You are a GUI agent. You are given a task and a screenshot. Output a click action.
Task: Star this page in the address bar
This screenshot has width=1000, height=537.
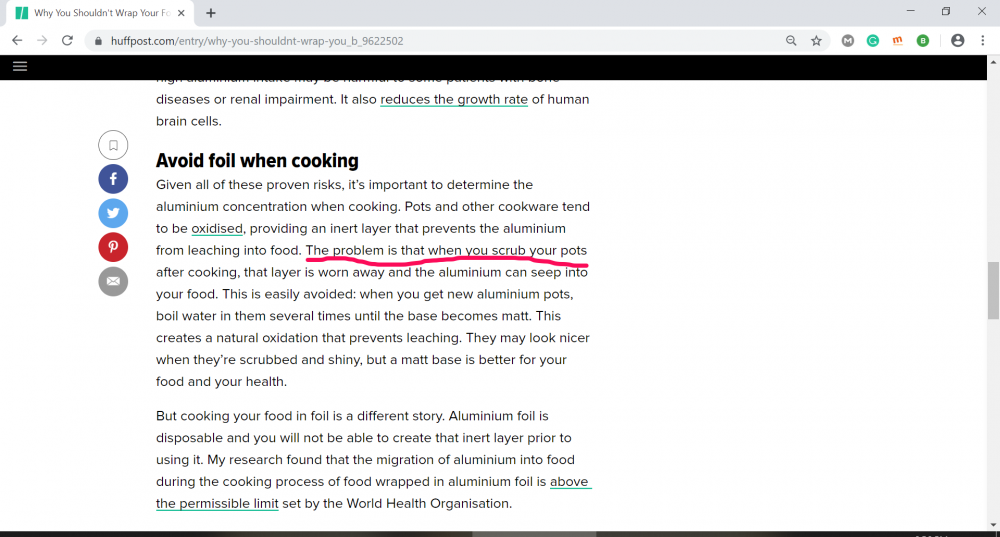(816, 41)
